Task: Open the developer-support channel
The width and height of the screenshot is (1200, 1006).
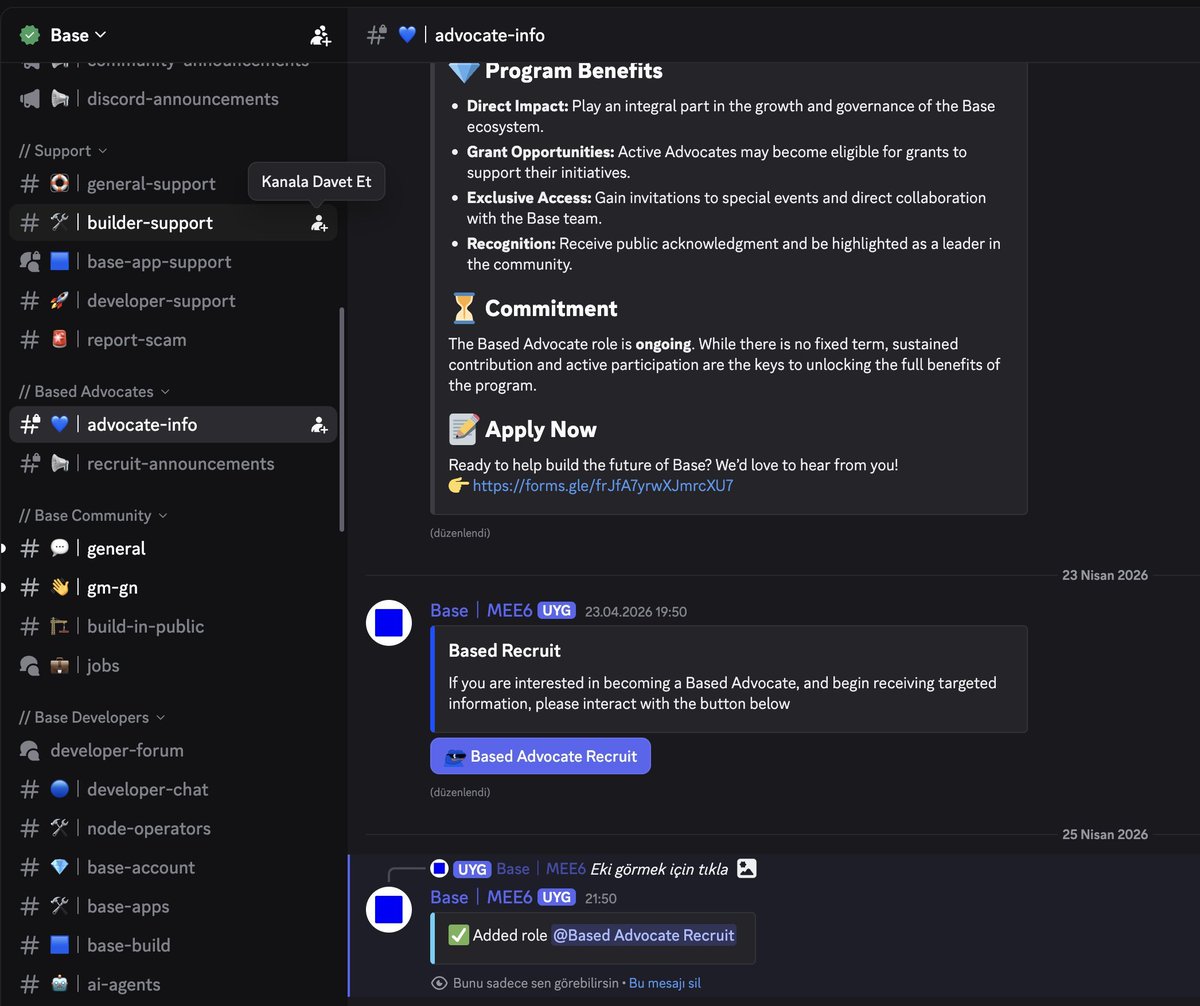Action: click(173, 301)
